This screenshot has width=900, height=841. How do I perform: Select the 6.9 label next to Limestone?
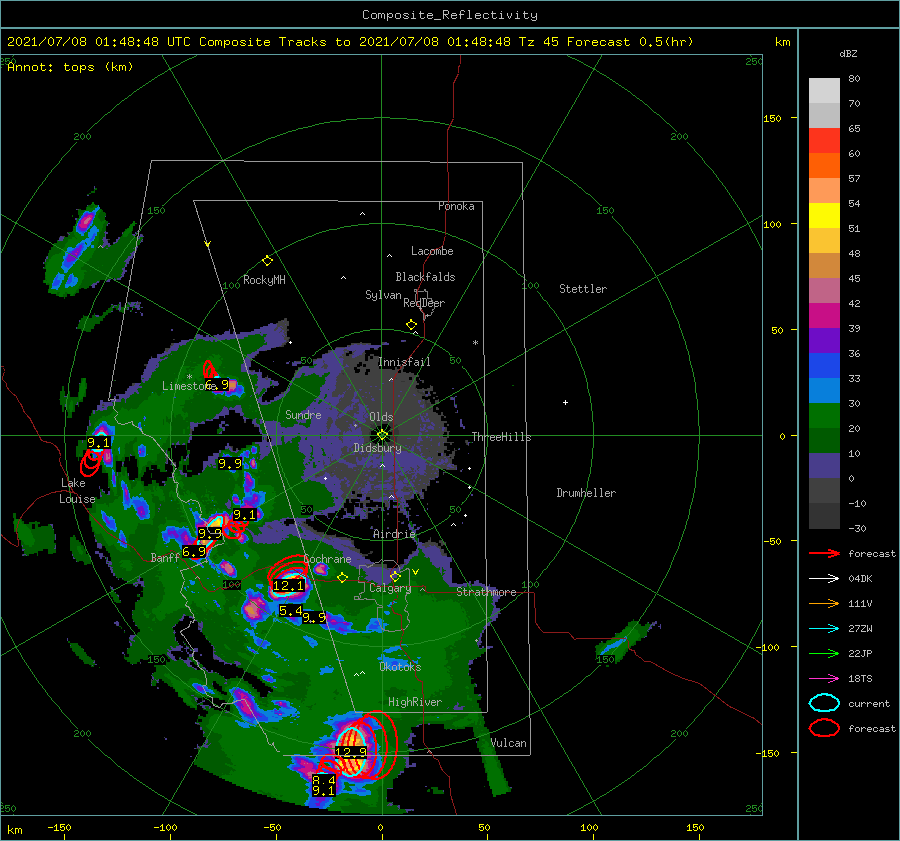pos(217,385)
